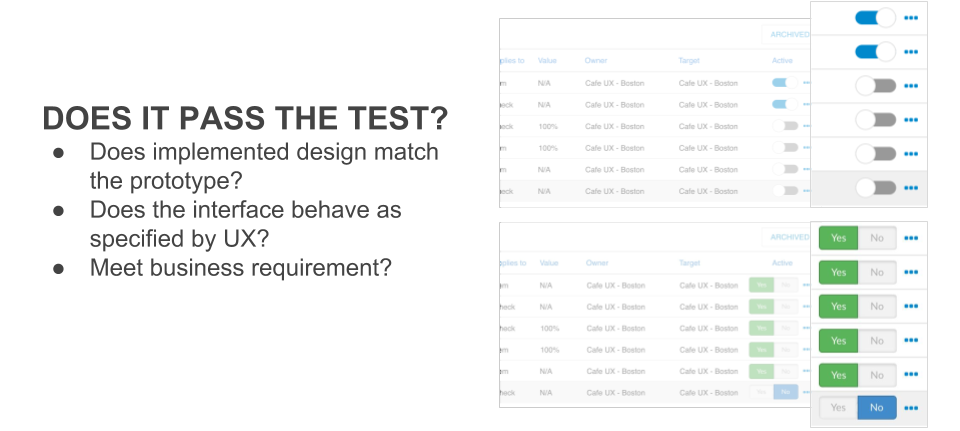Image resolution: width=960 pixels, height=431 pixels.
Task: Open the three-dot menu beside third enlarged toggle
Action: pyautogui.click(x=911, y=86)
